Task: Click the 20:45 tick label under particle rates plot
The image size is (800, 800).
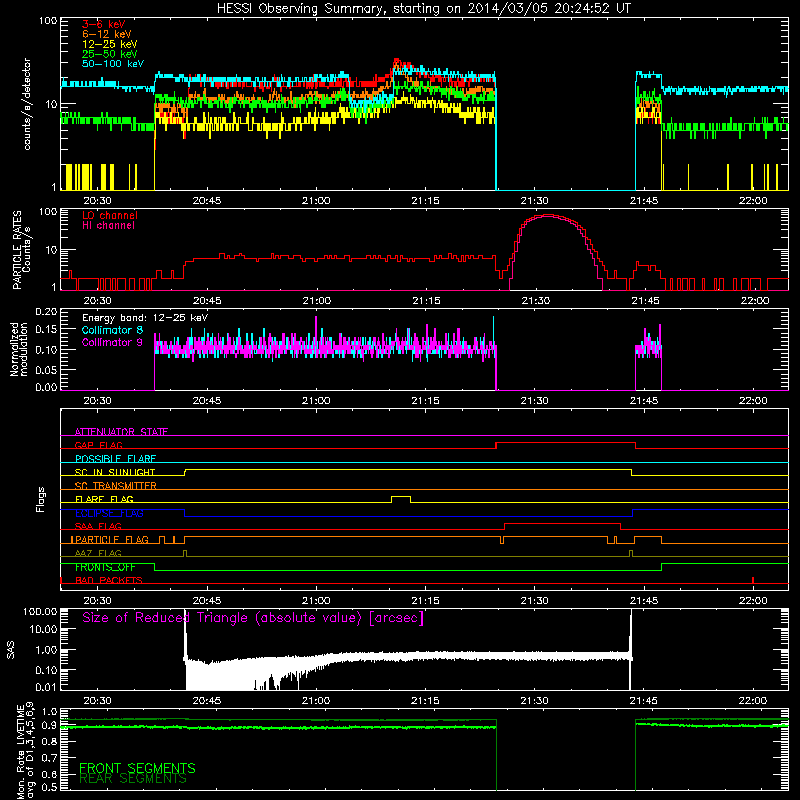Action: (x=207, y=301)
